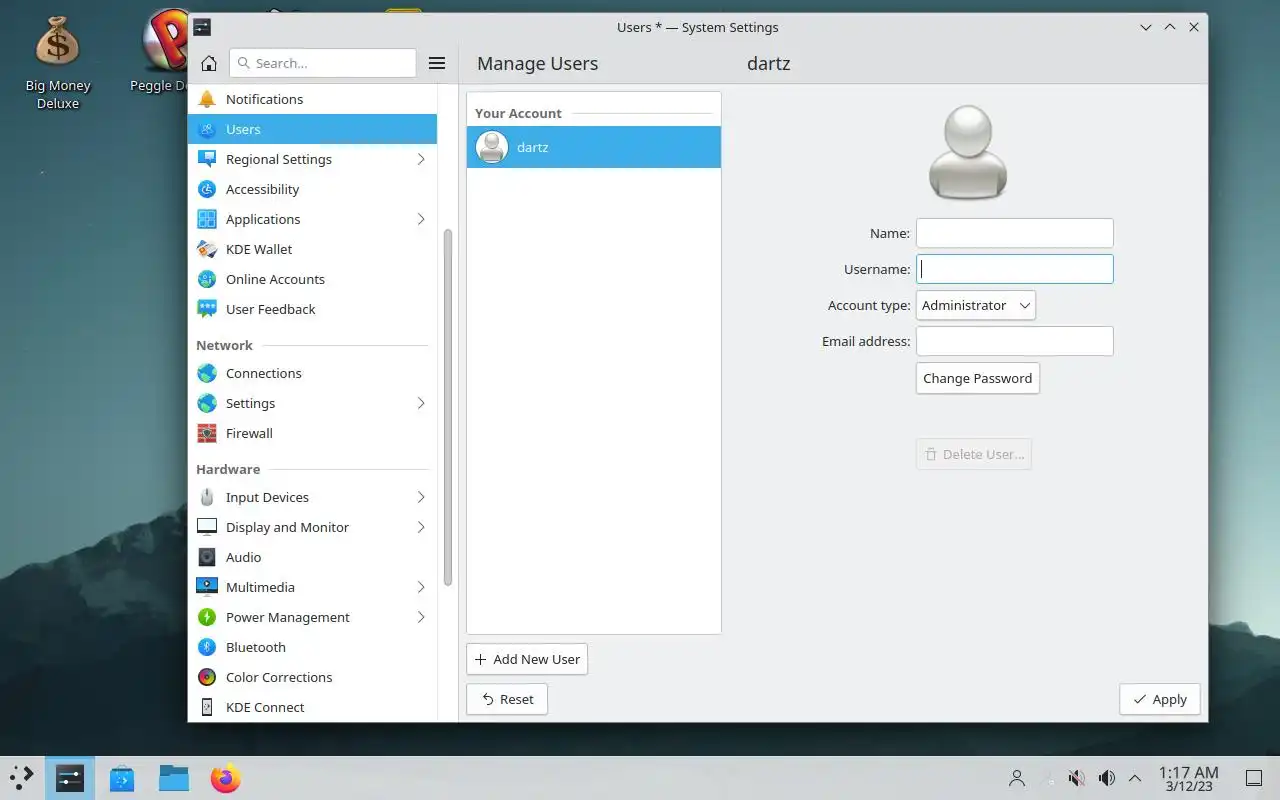Open the Accessibility settings
Image resolution: width=1280 pixels, height=800 pixels.
[x=312, y=189]
